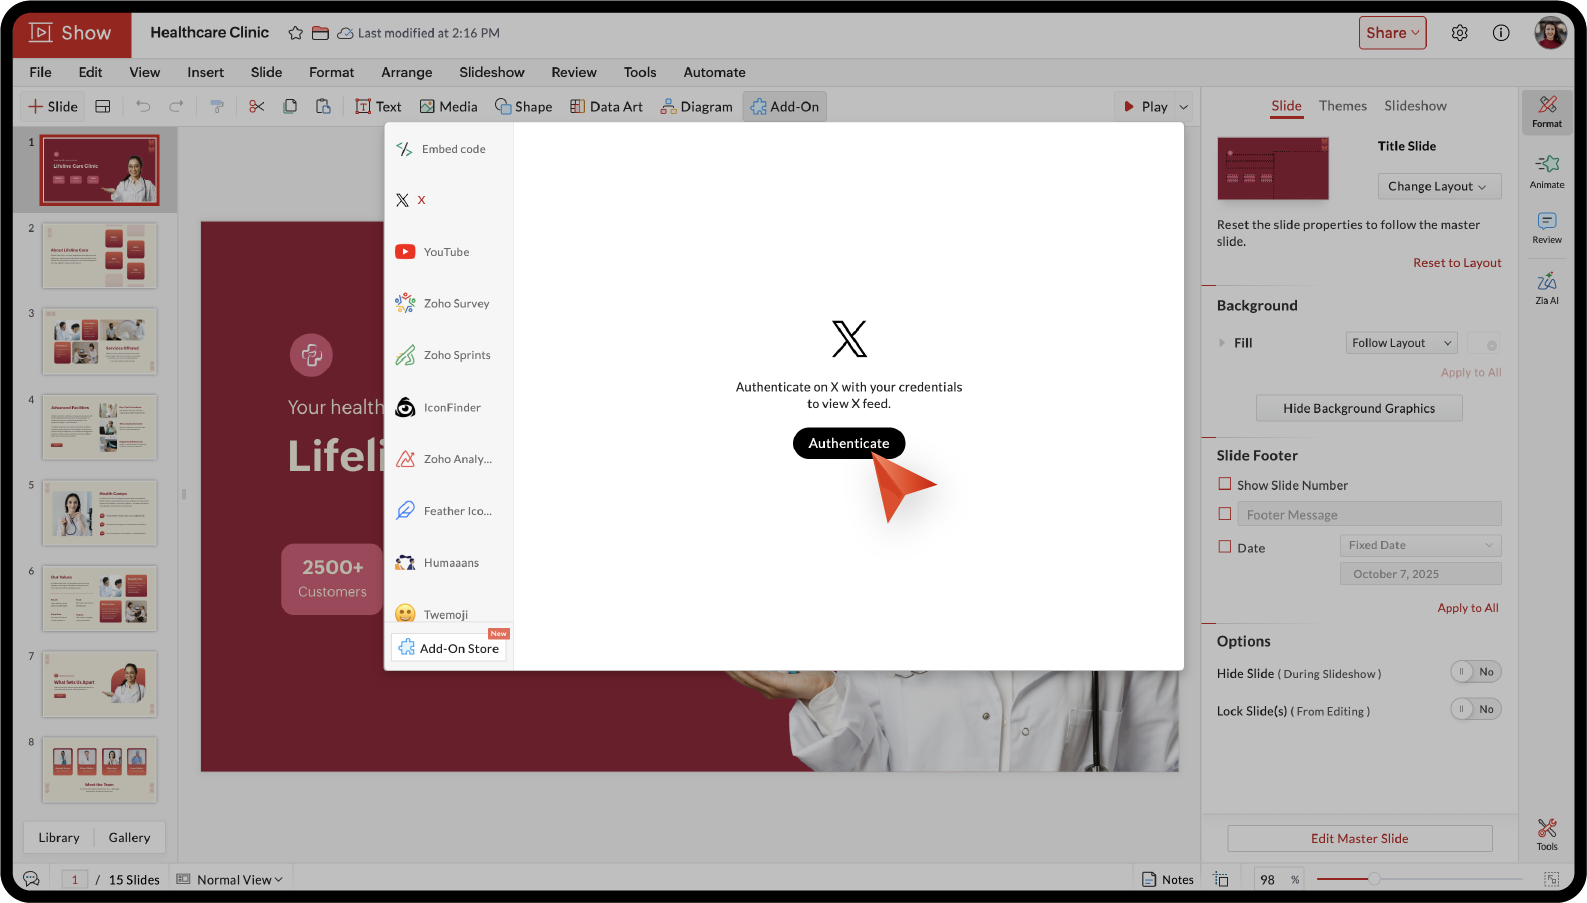Screen dimensions: 1587x903
Task: Open the Follow Layout fill dropdown
Action: pyautogui.click(x=1401, y=343)
